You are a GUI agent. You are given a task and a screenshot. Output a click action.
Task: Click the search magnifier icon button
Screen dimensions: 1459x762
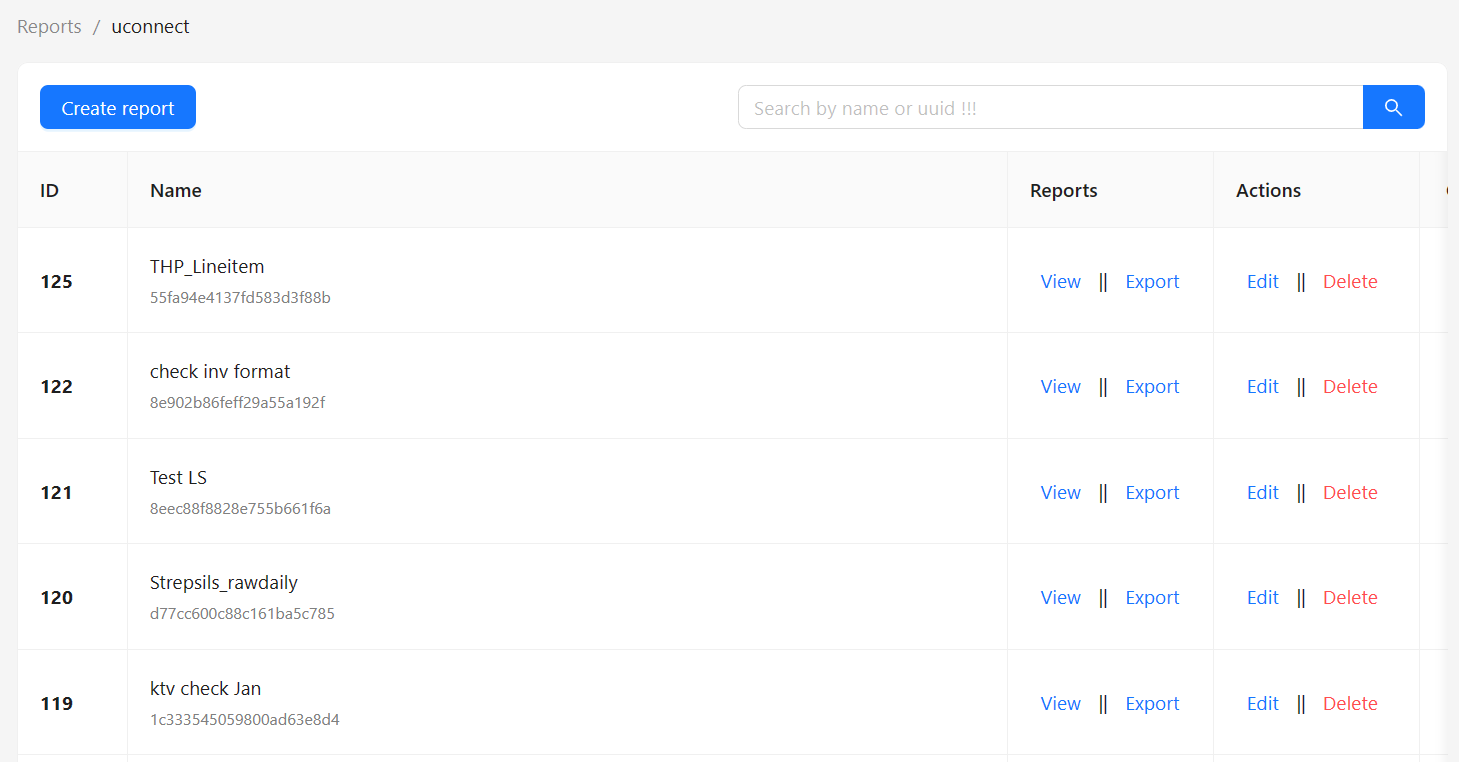pyautogui.click(x=1393, y=107)
